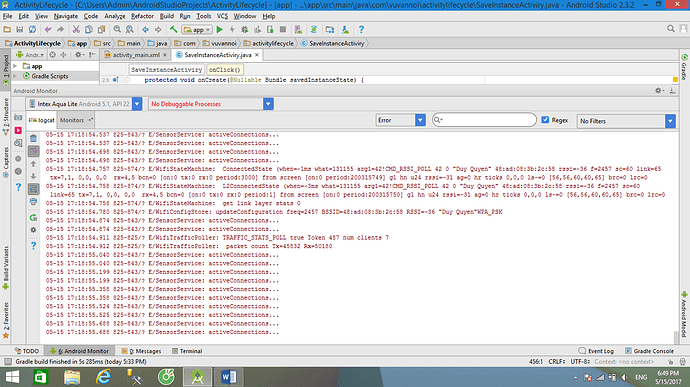Click the Clear logcat trash icon
The width and height of the screenshot is (690, 387).
tap(33, 138)
